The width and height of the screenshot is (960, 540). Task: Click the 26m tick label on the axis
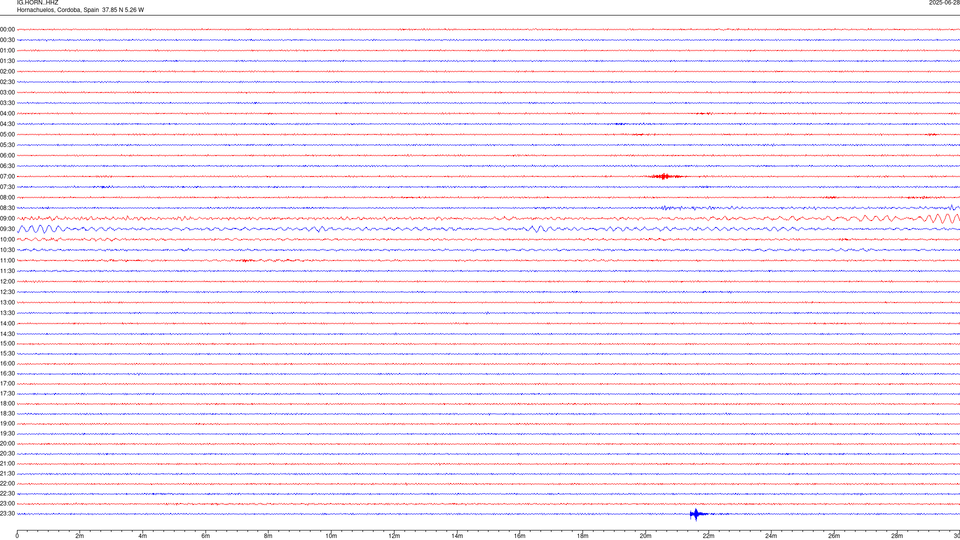pyautogui.click(x=834, y=536)
